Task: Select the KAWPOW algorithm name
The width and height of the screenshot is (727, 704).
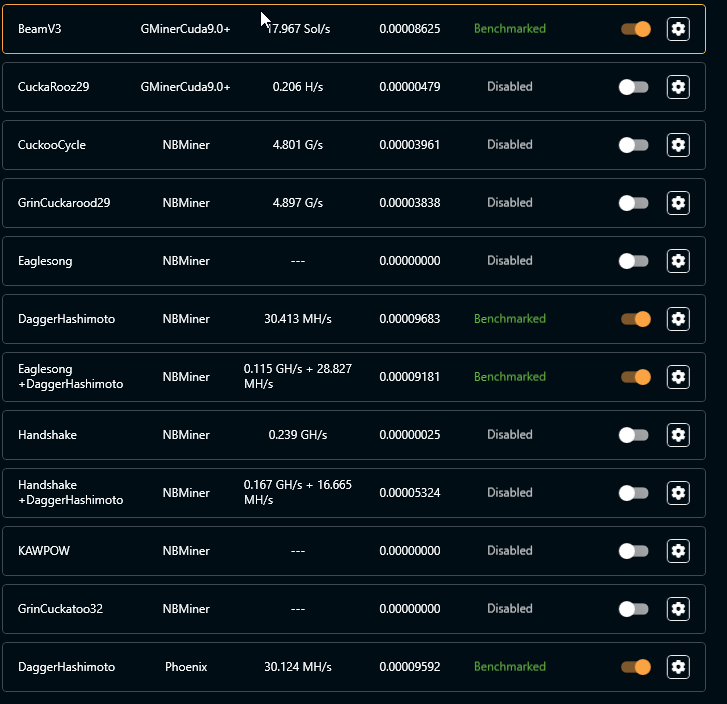Action: point(44,550)
